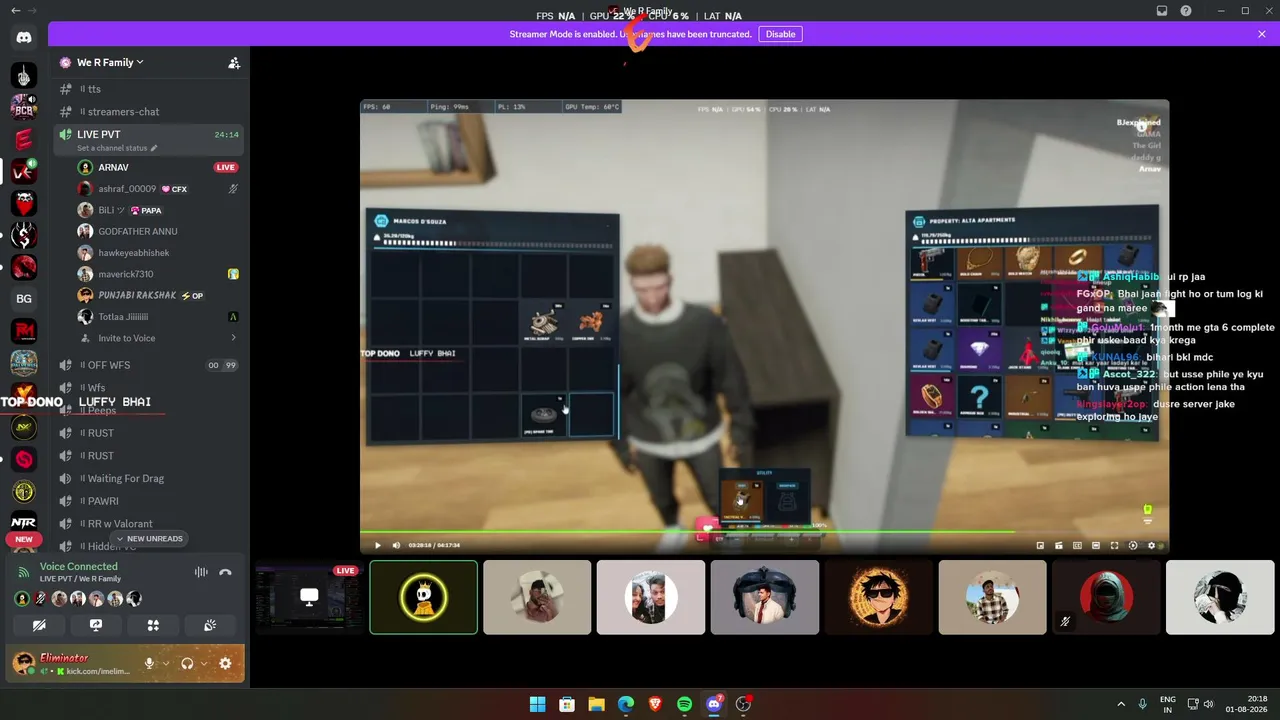The width and height of the screenshot is (1280, 720).
Task: Seek the stream video progress bar
Action: click(x=764, y=532)
